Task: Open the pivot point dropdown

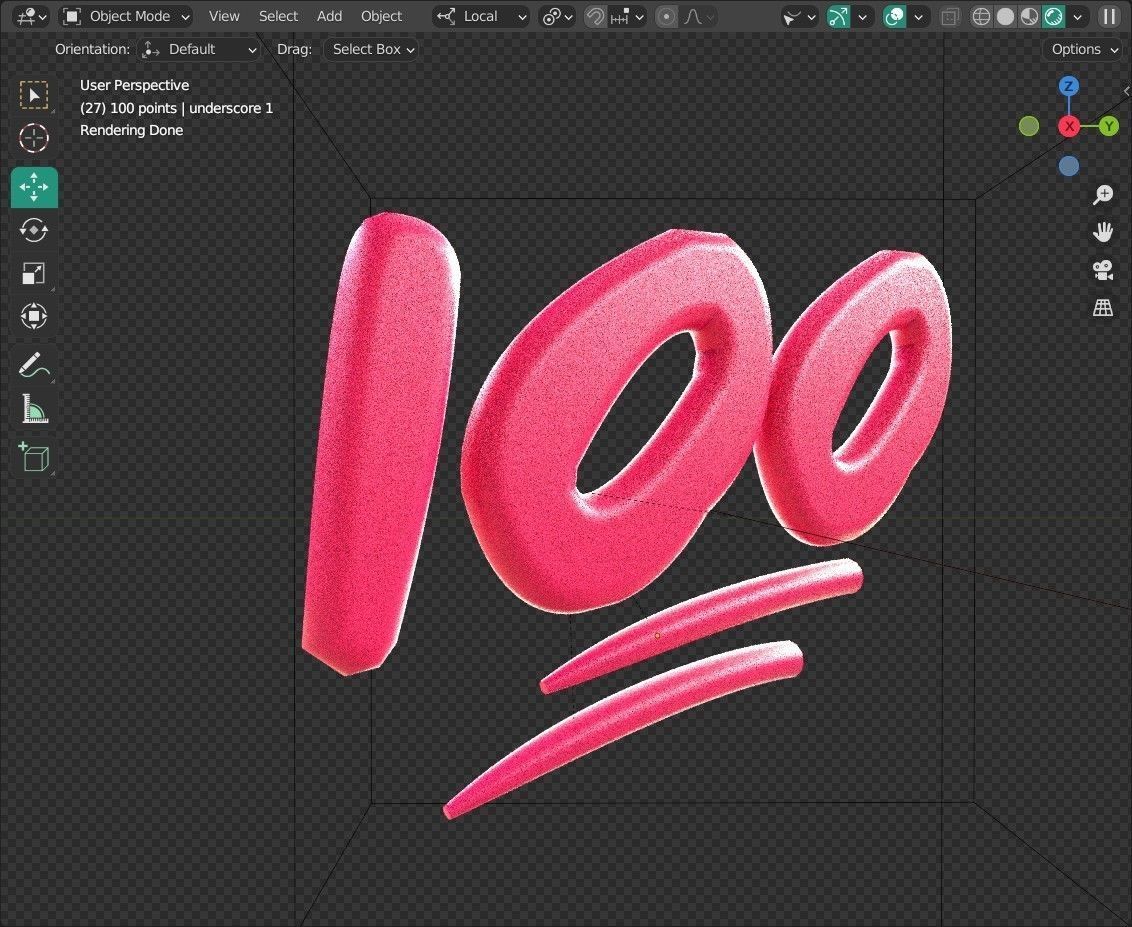Action: pos(557,17)
